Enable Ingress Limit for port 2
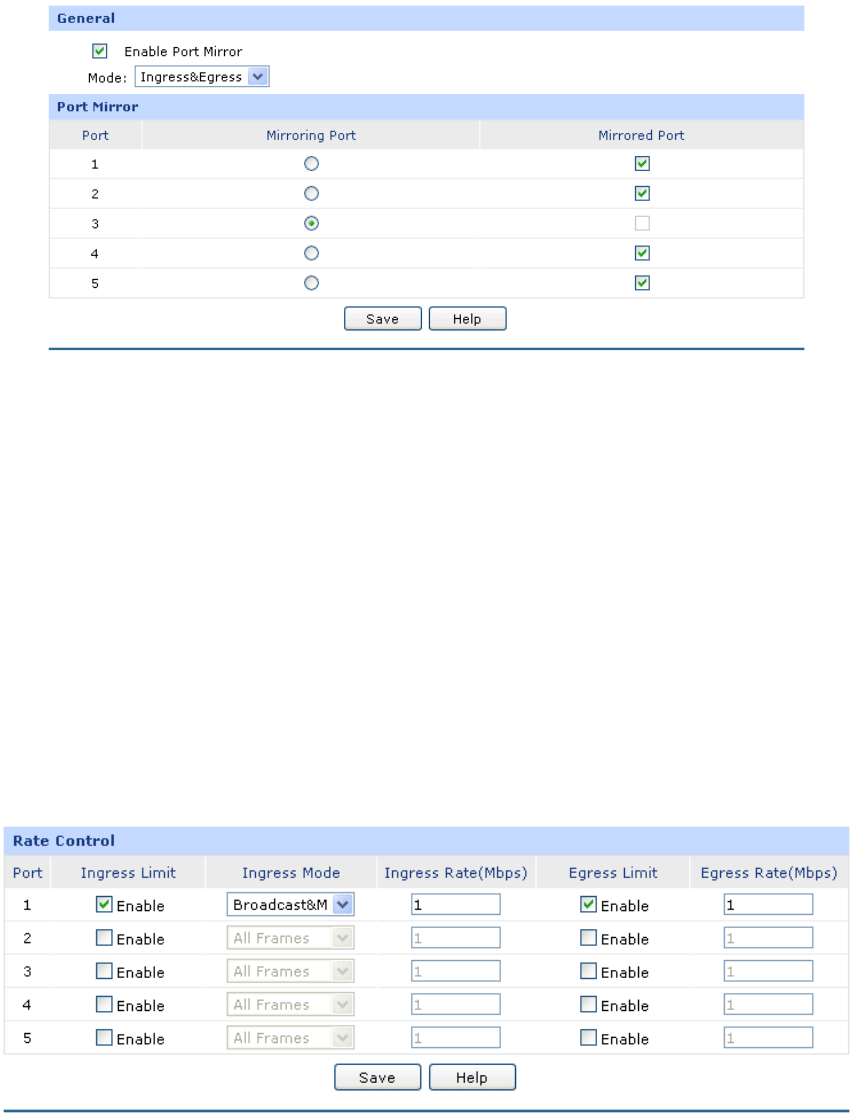852x1115 pixels. (x=104, y=938)
